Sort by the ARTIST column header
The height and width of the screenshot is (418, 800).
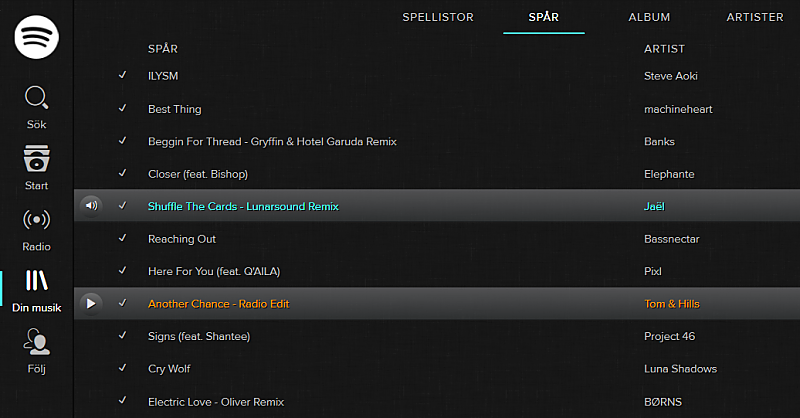pyautogui.click(x=664, y=48)
